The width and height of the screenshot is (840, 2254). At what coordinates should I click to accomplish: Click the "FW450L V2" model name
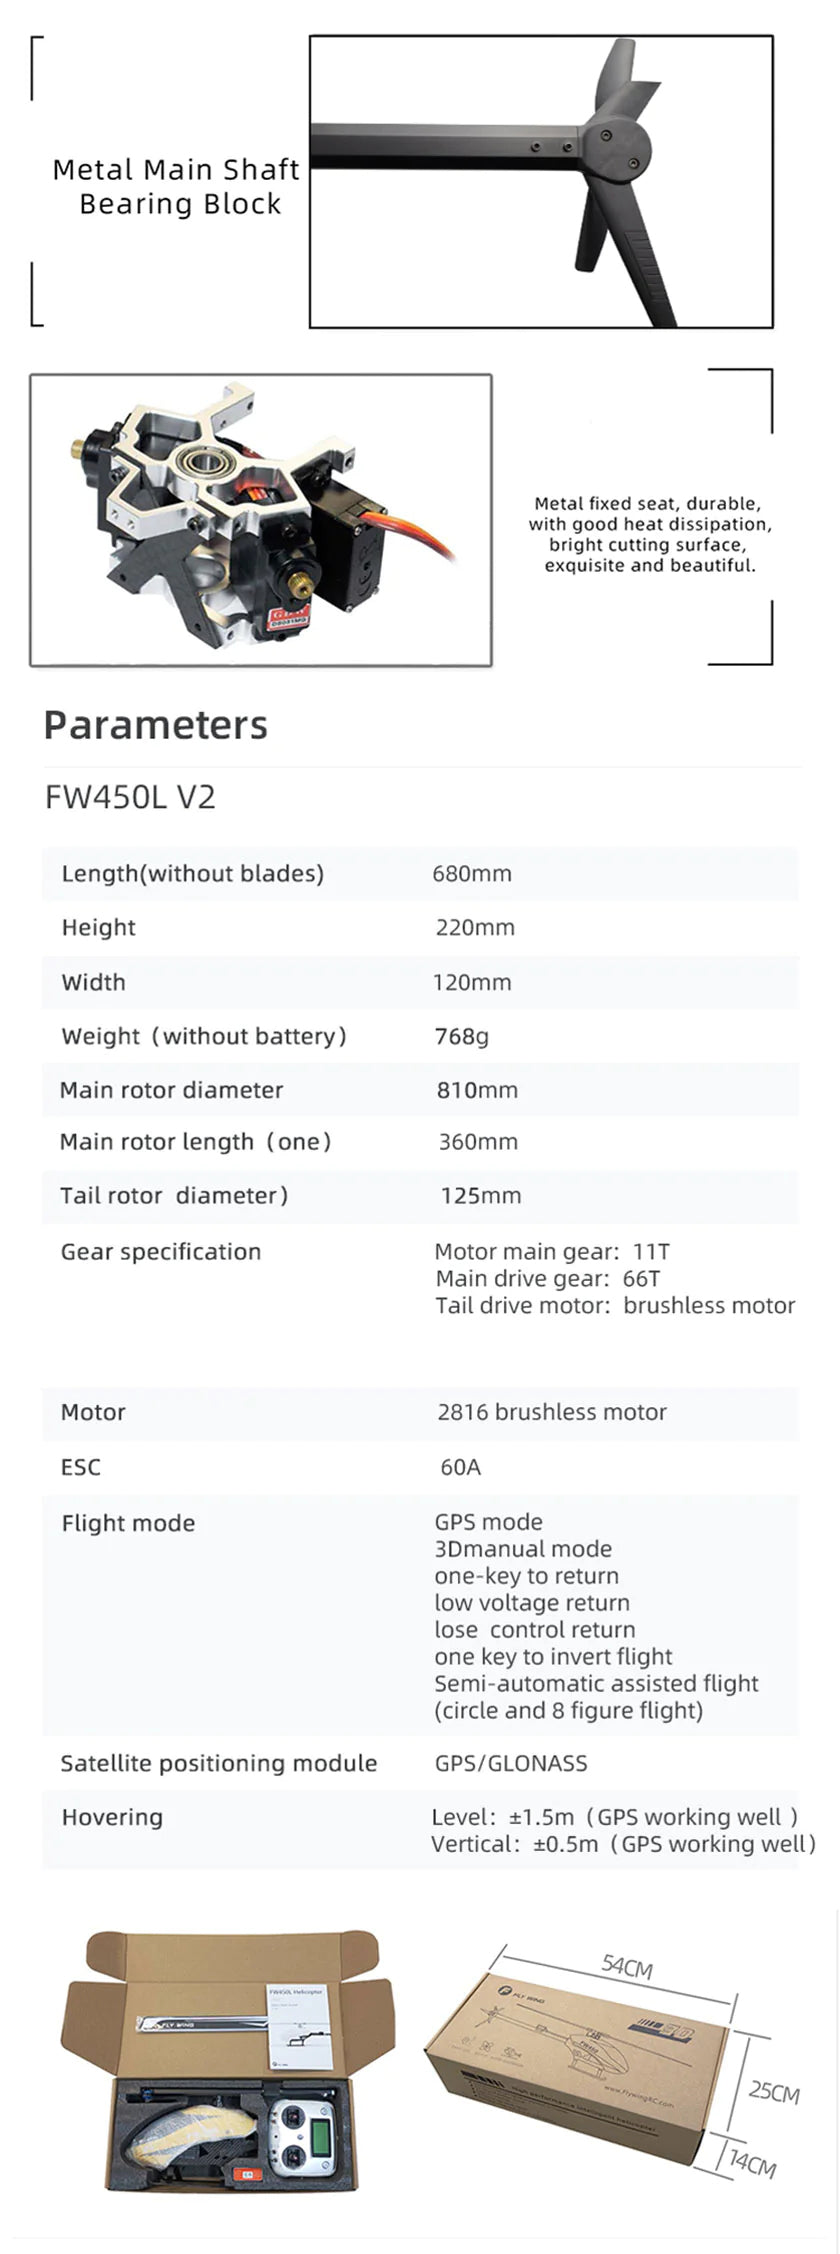130,797
